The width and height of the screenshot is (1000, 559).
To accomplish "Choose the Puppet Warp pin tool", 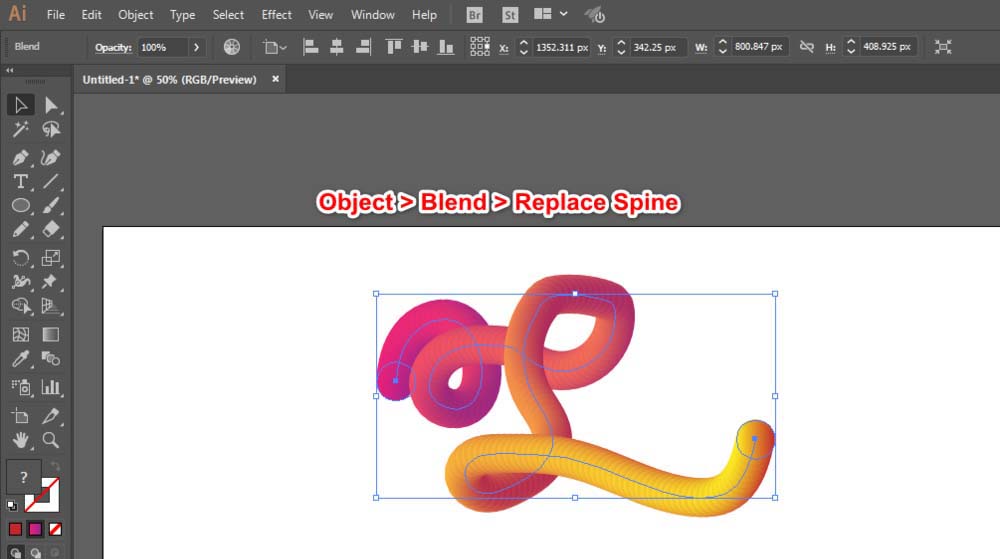I will point(51,282).
